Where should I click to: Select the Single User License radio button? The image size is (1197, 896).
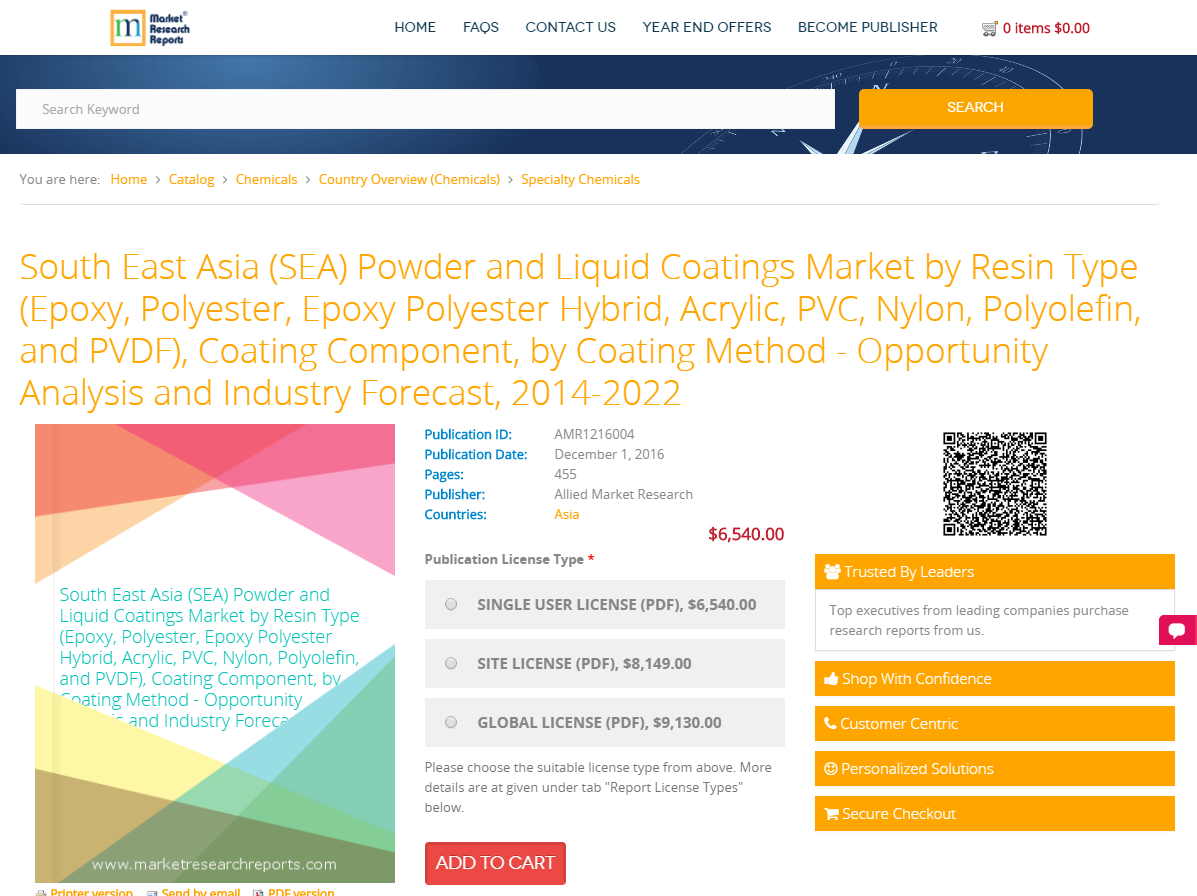pyautogui.click(x=450, y=604)
